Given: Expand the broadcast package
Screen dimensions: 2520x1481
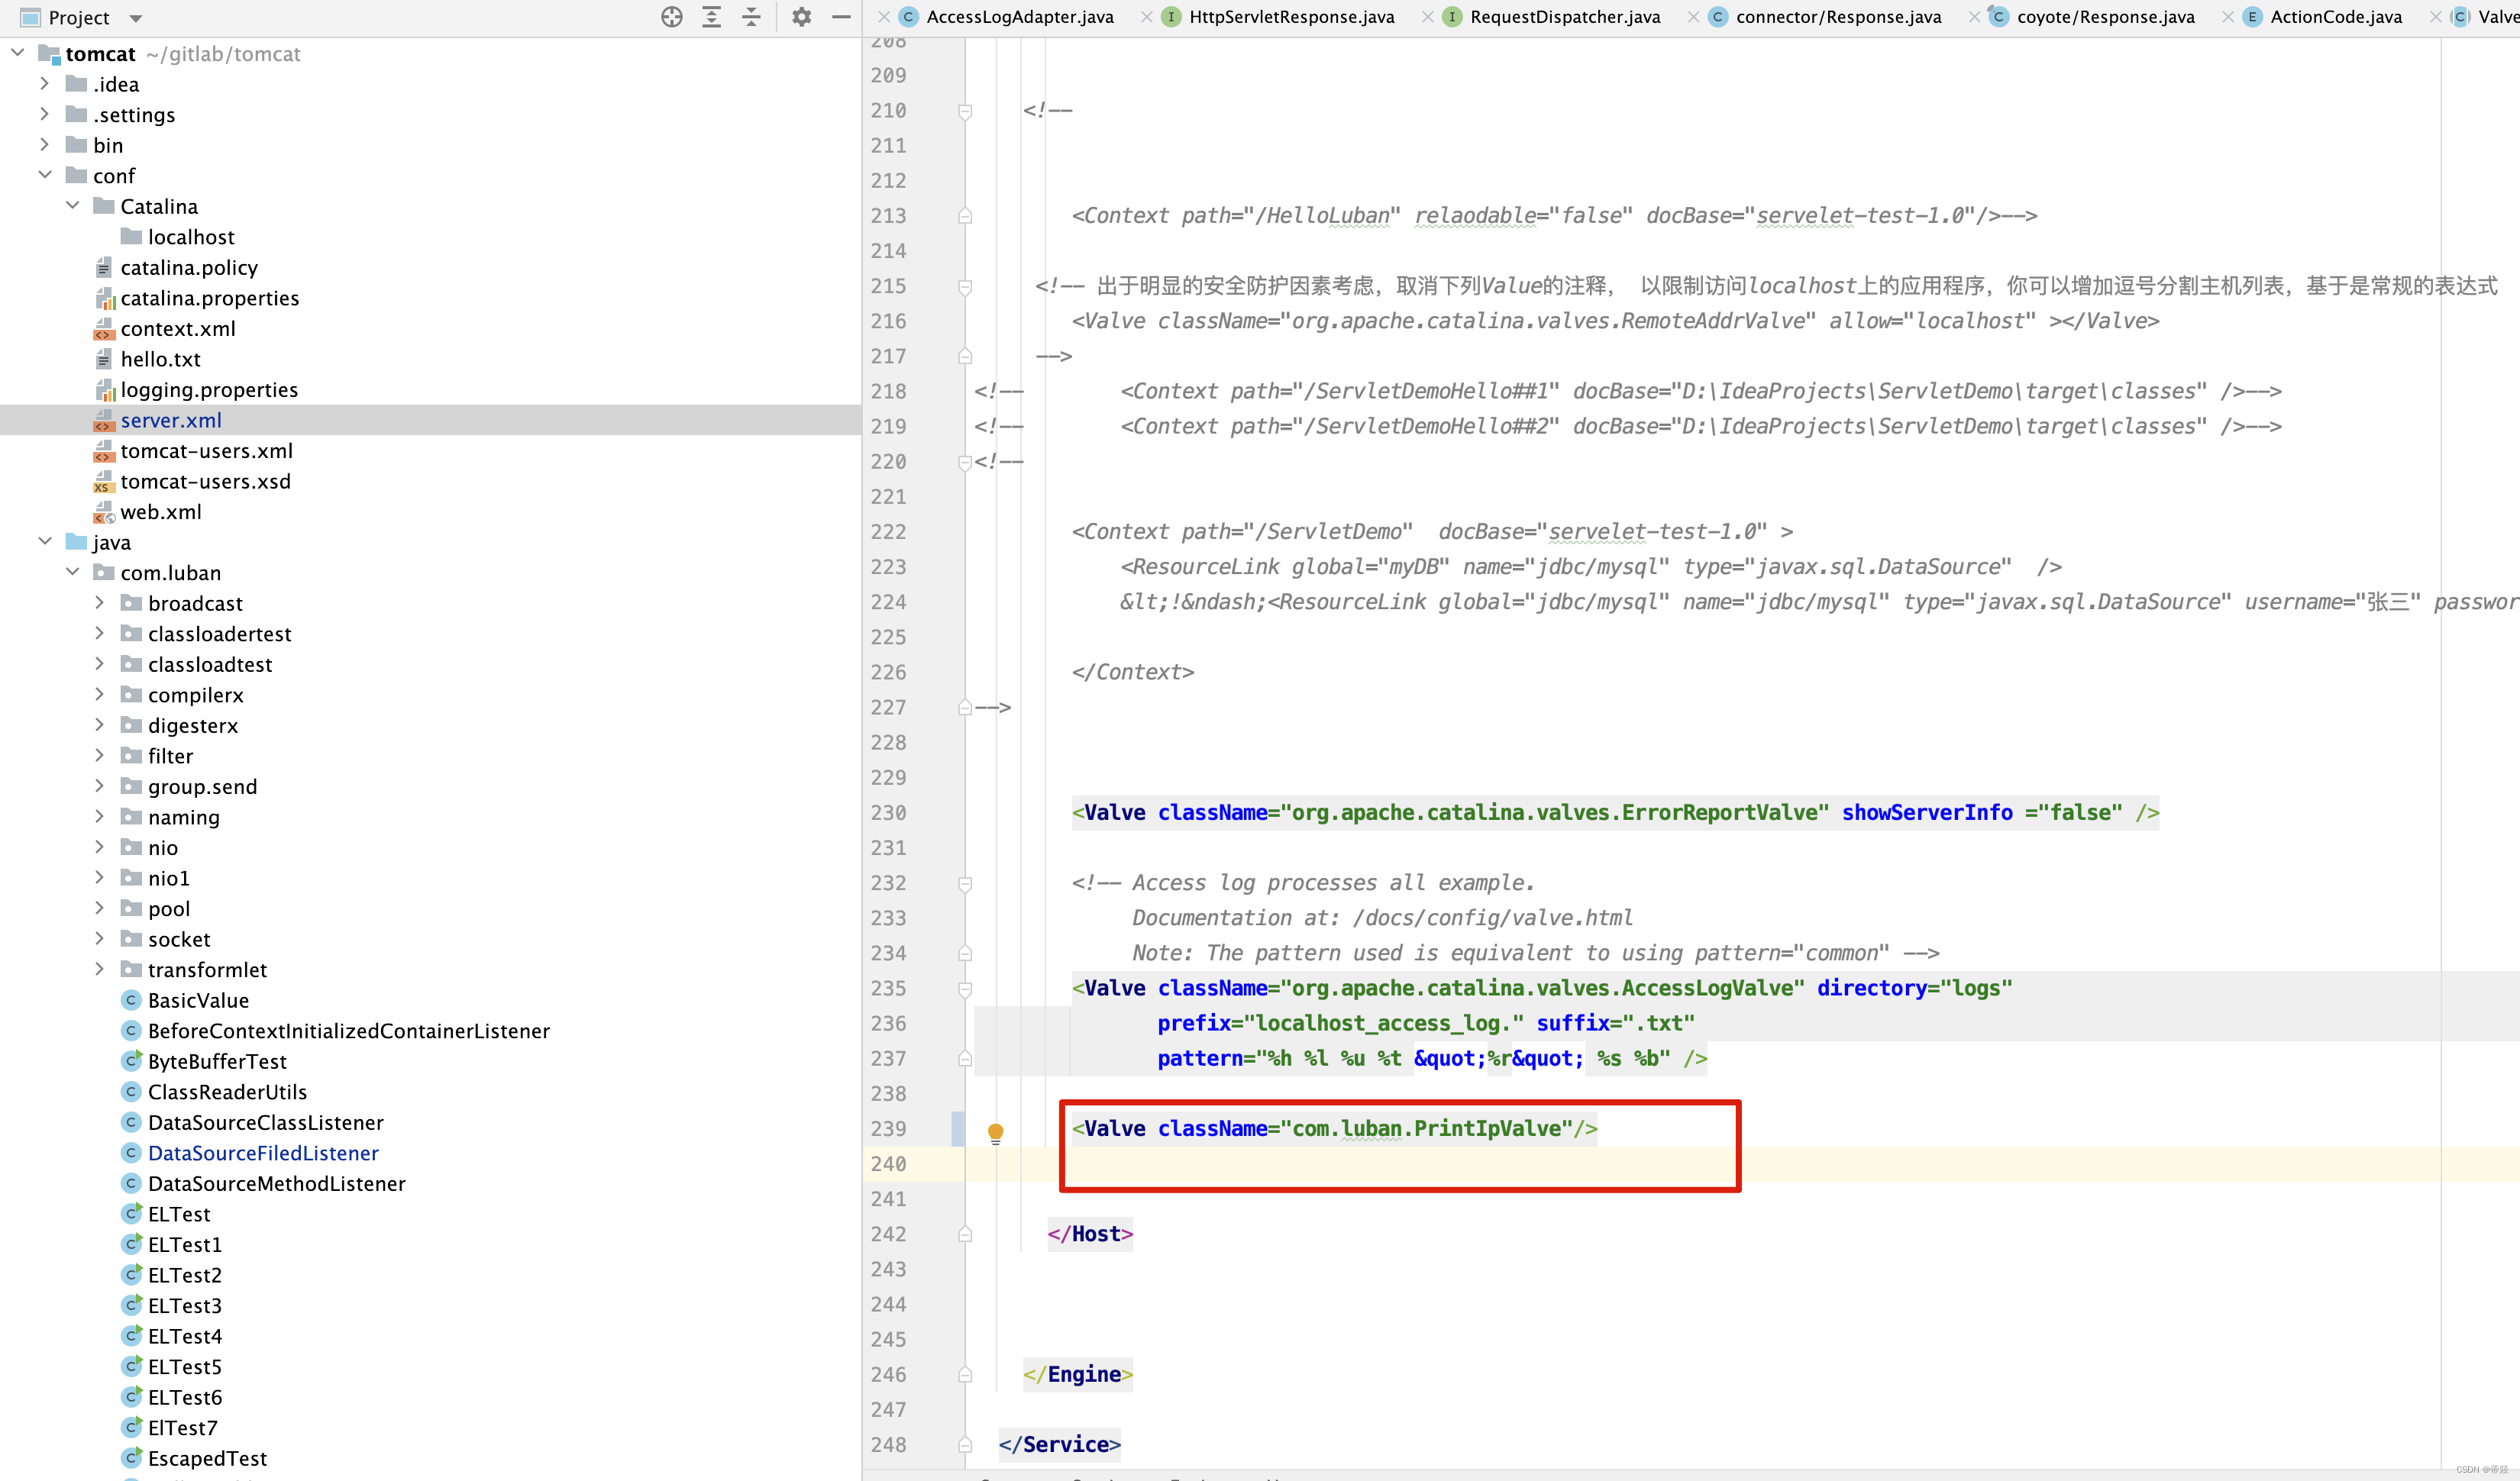Looking at the screenshot, I should 99,603.
